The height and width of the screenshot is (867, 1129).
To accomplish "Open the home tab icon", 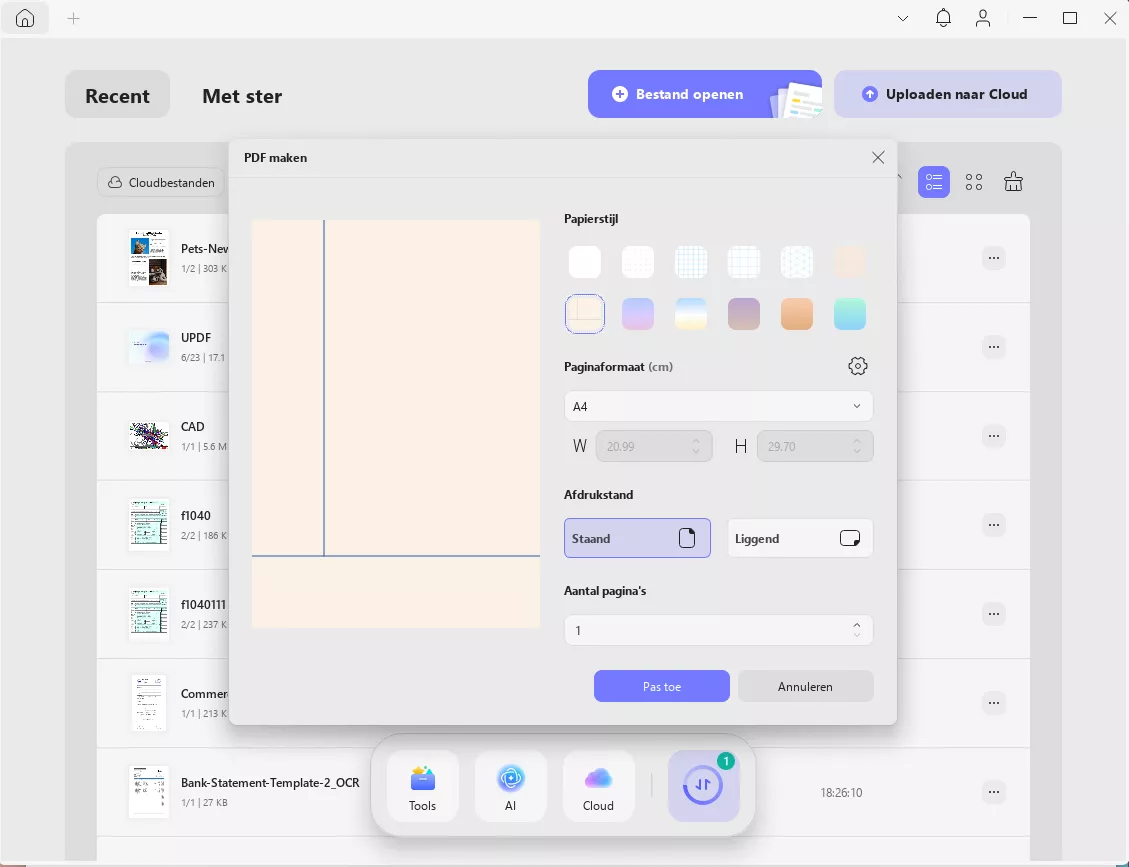I will coord(25,19).
